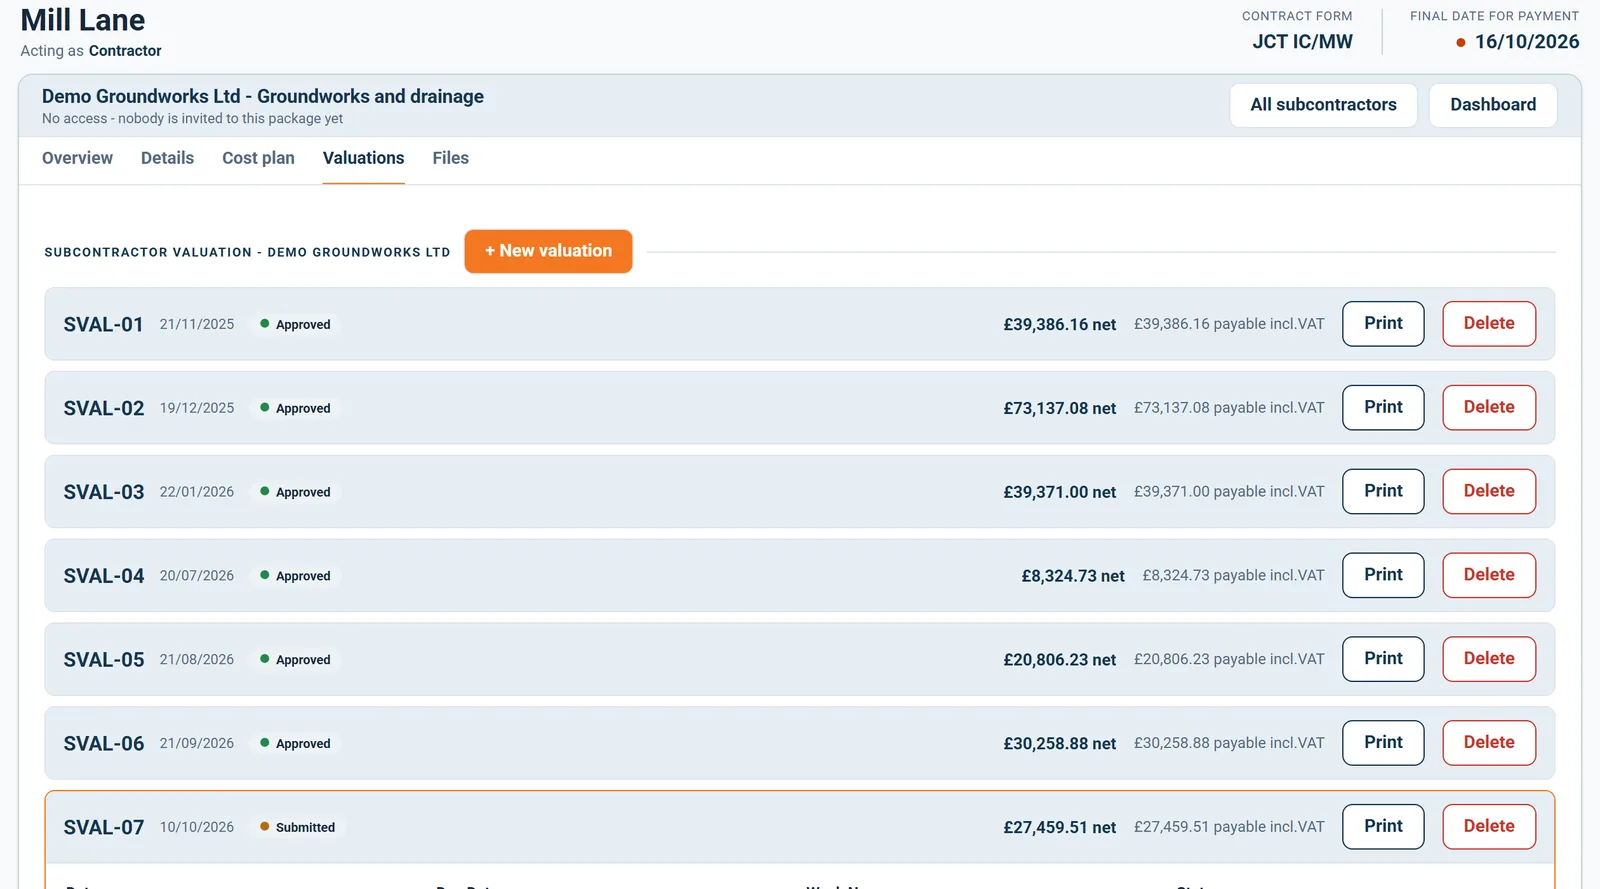Click the Mill Lane project title

(83, 20)
